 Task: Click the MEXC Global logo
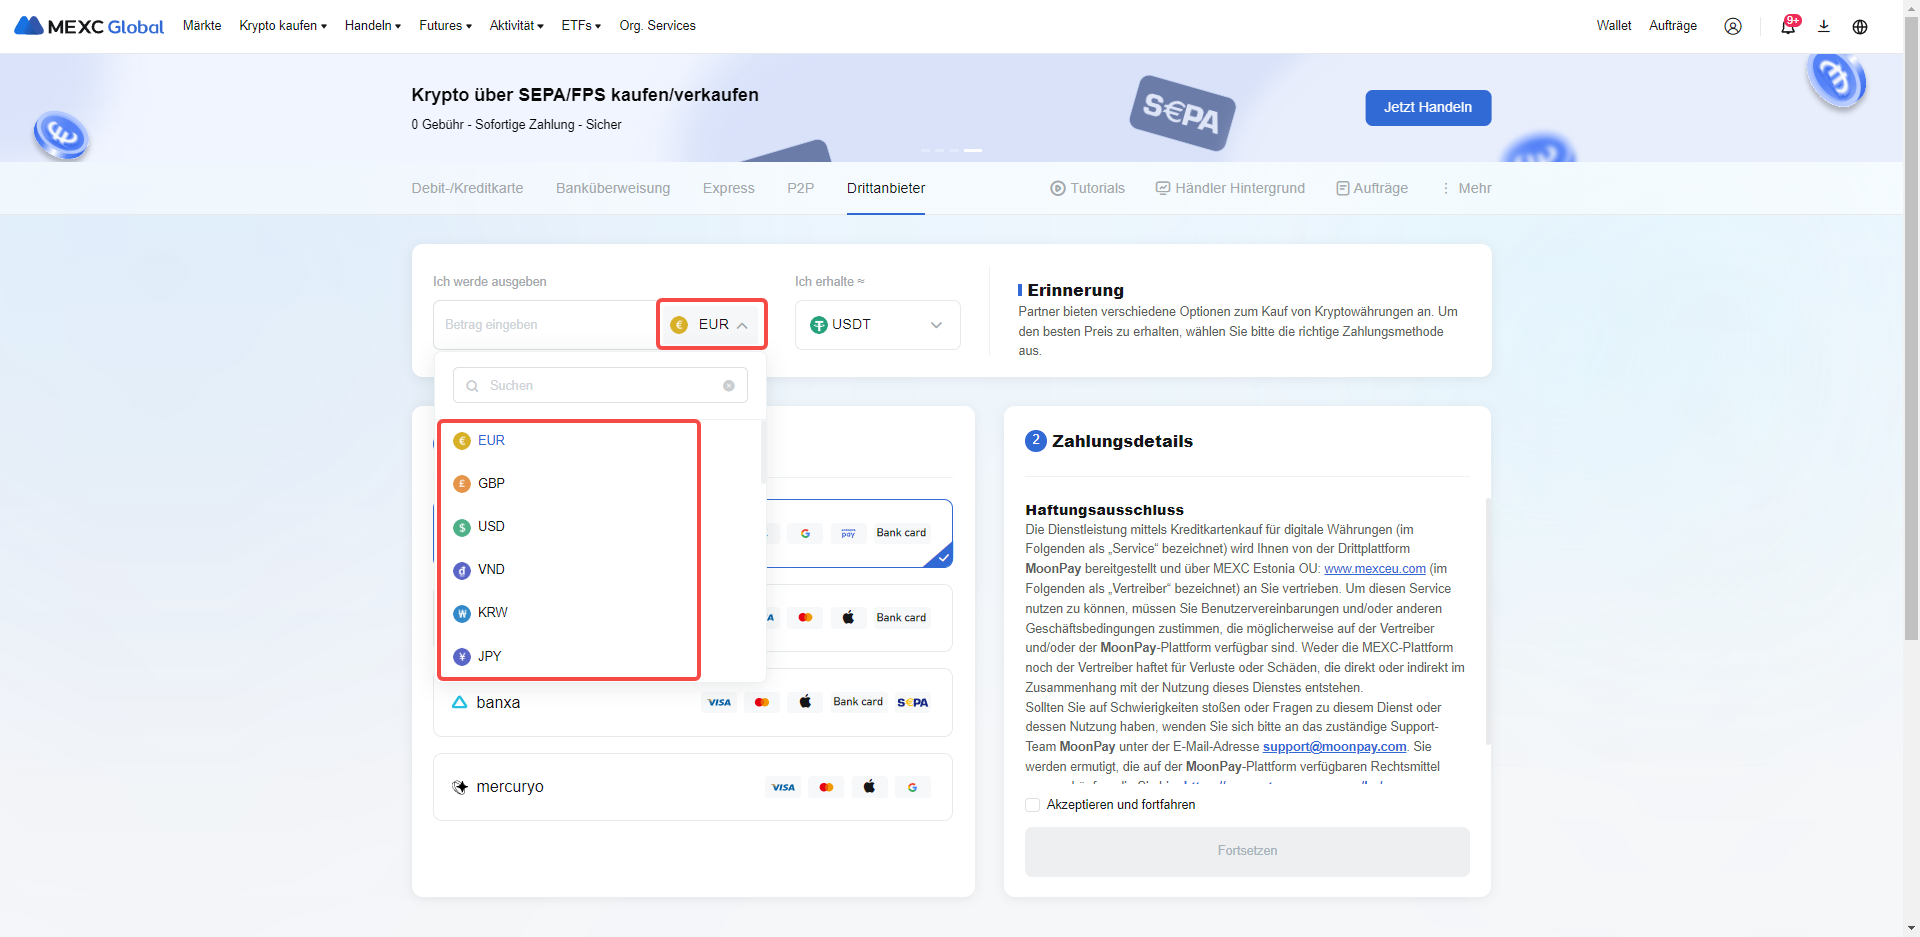[x=89, y=26]
